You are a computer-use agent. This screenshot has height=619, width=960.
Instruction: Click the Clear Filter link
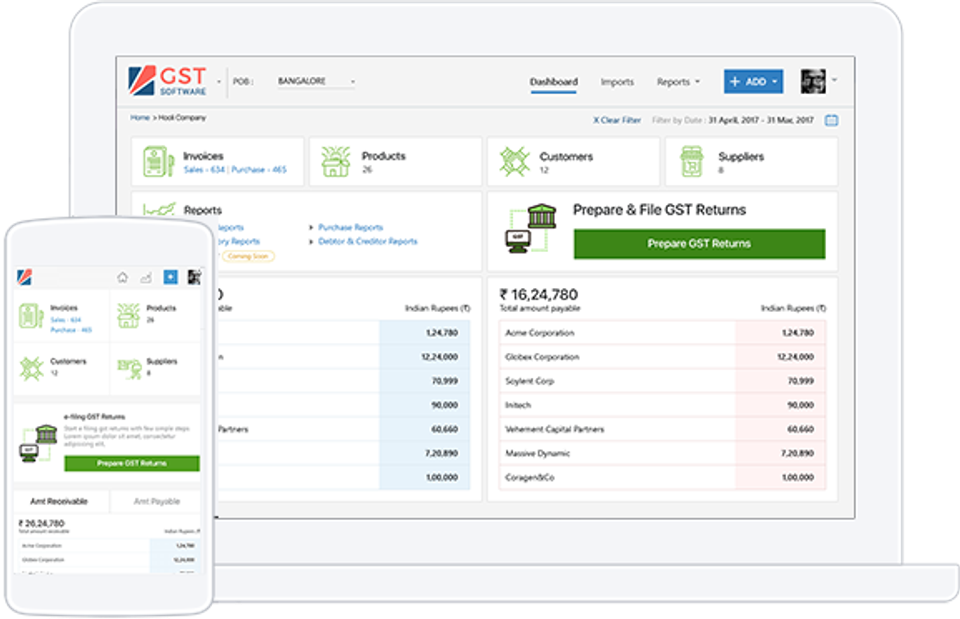[x=617, y=120]
